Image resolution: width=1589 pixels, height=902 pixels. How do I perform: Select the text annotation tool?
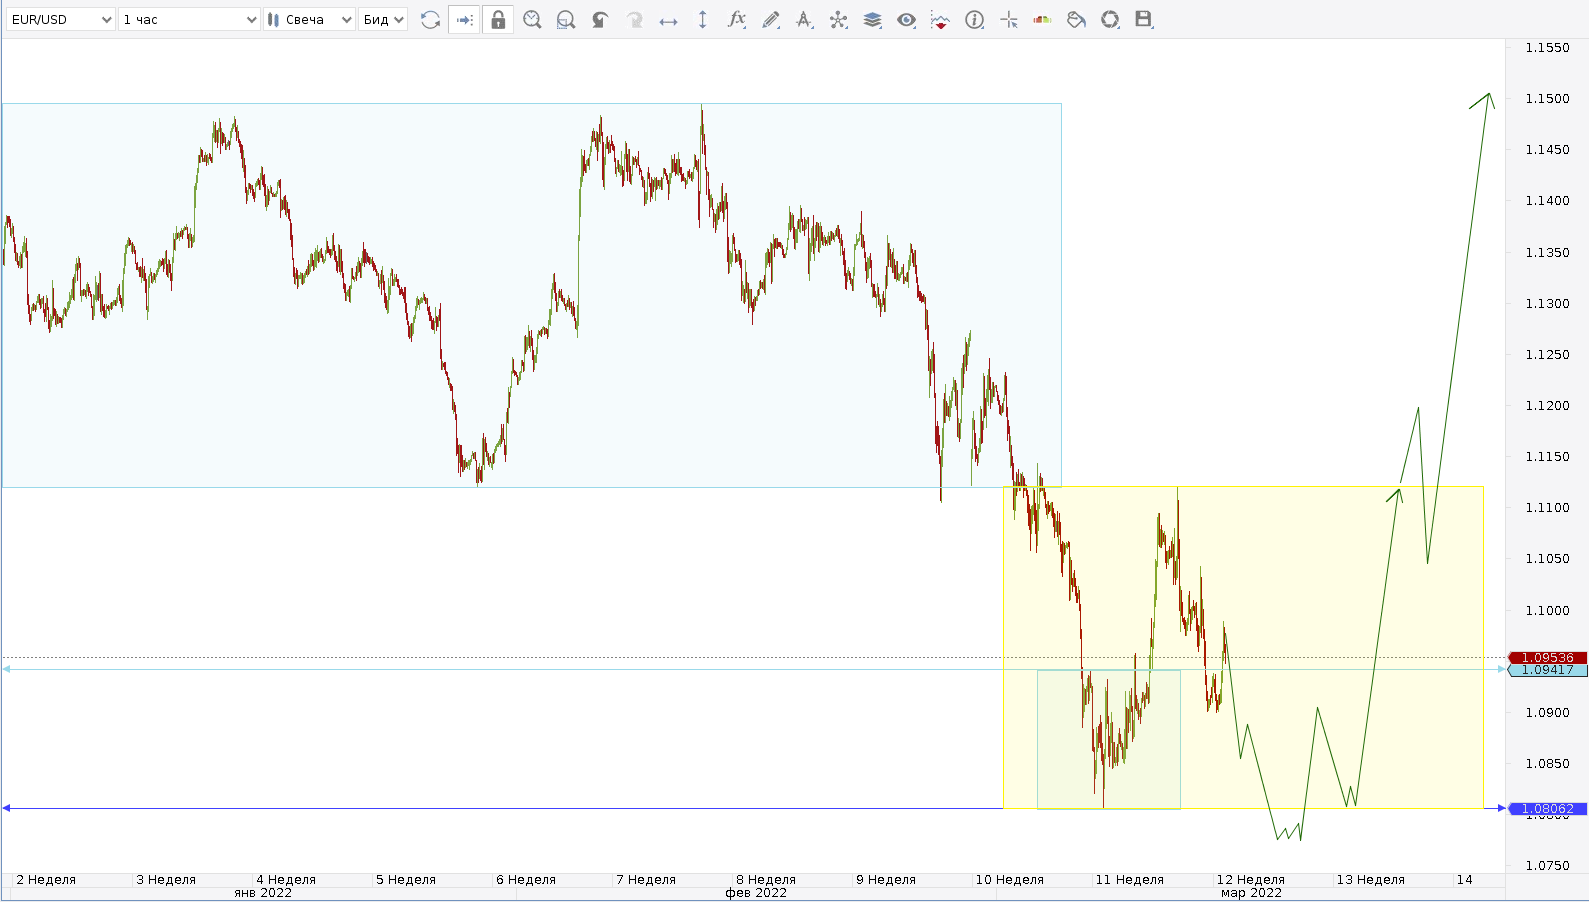804,20
